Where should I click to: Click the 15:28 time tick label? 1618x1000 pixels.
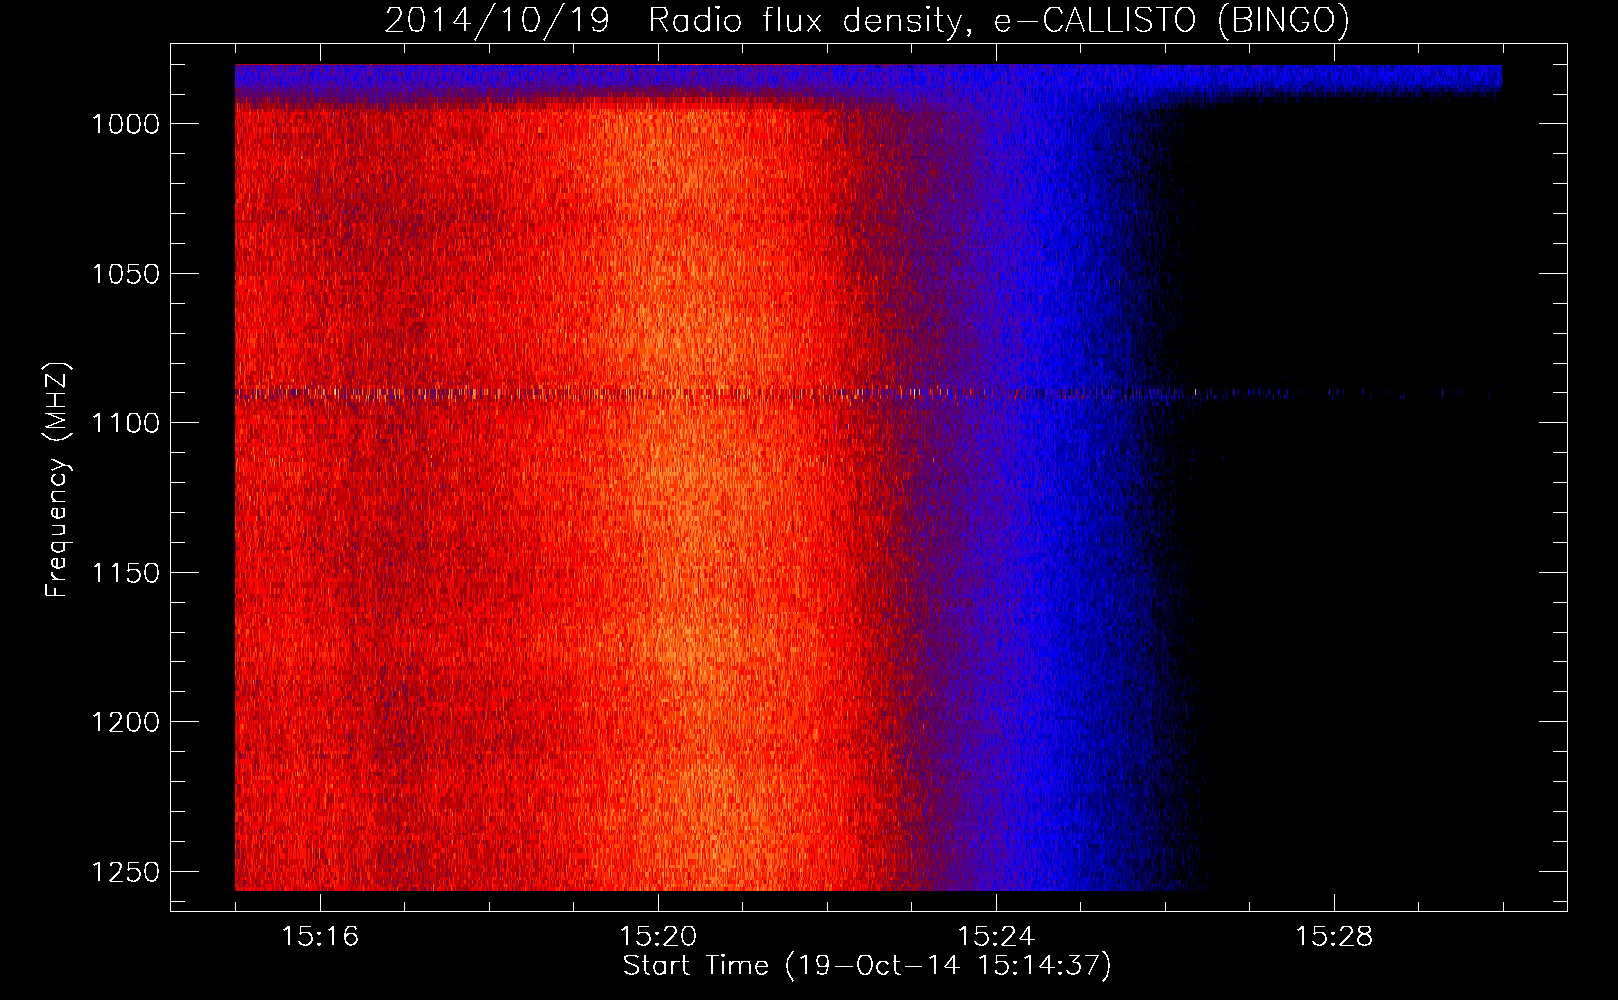(x=1334, y=937)
